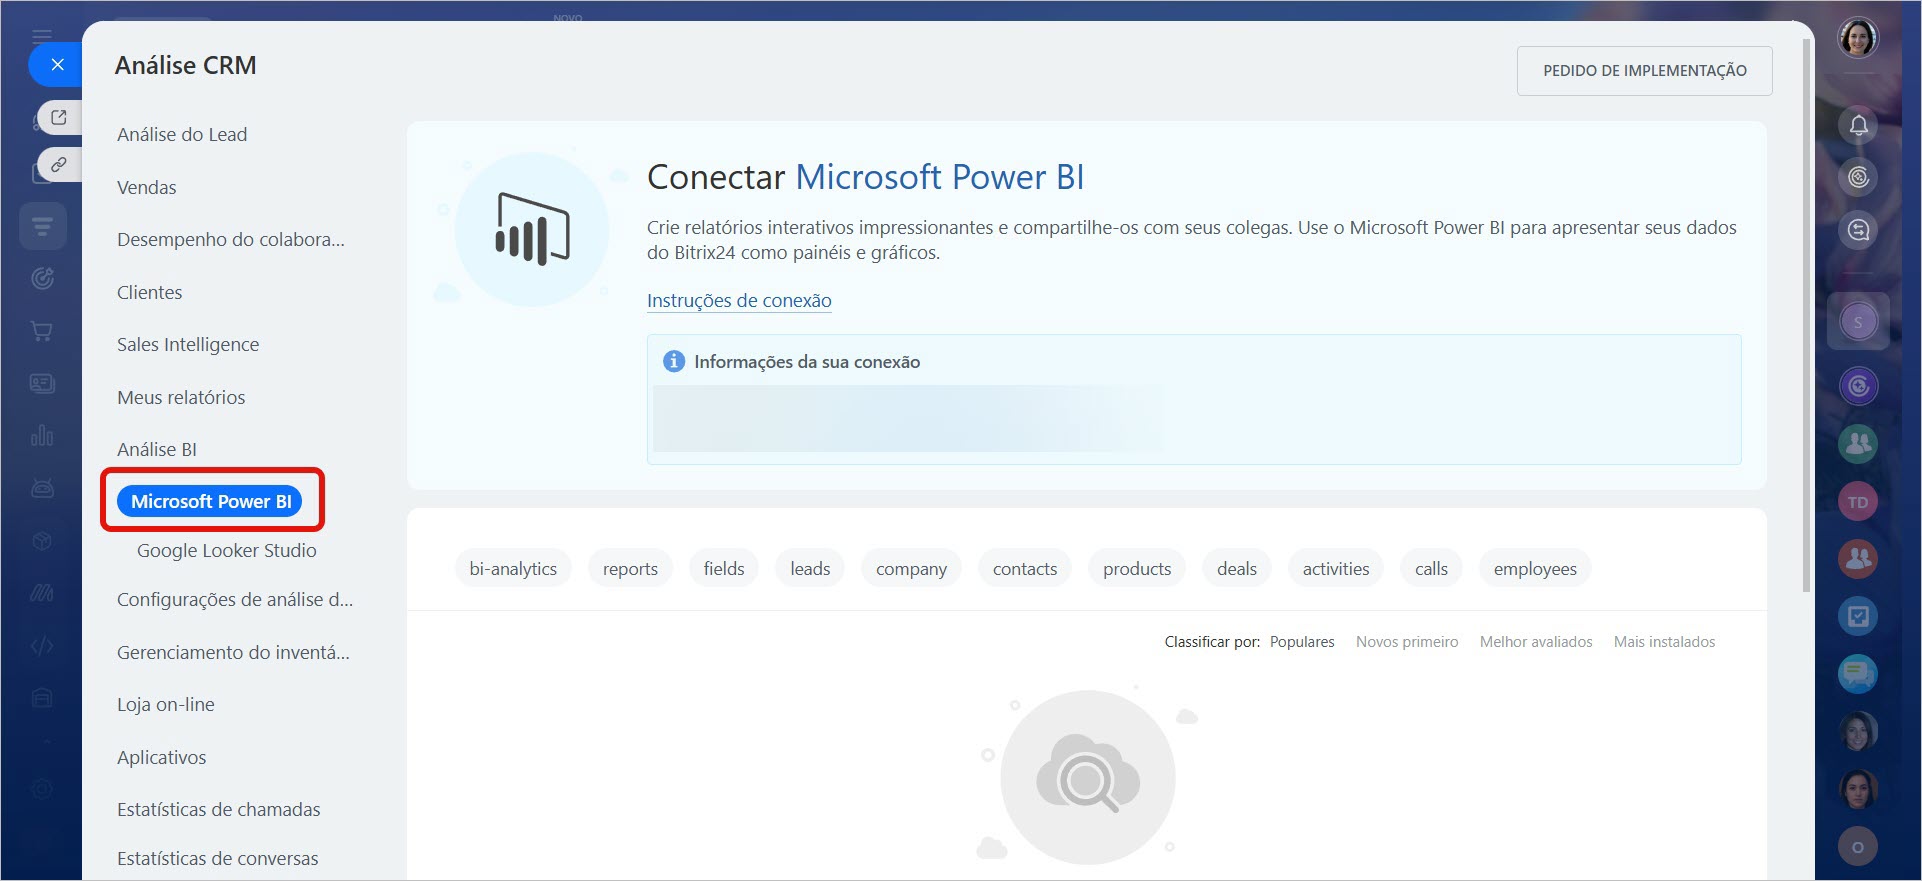Click the Pedido de Implementação button

[1644, 71]
